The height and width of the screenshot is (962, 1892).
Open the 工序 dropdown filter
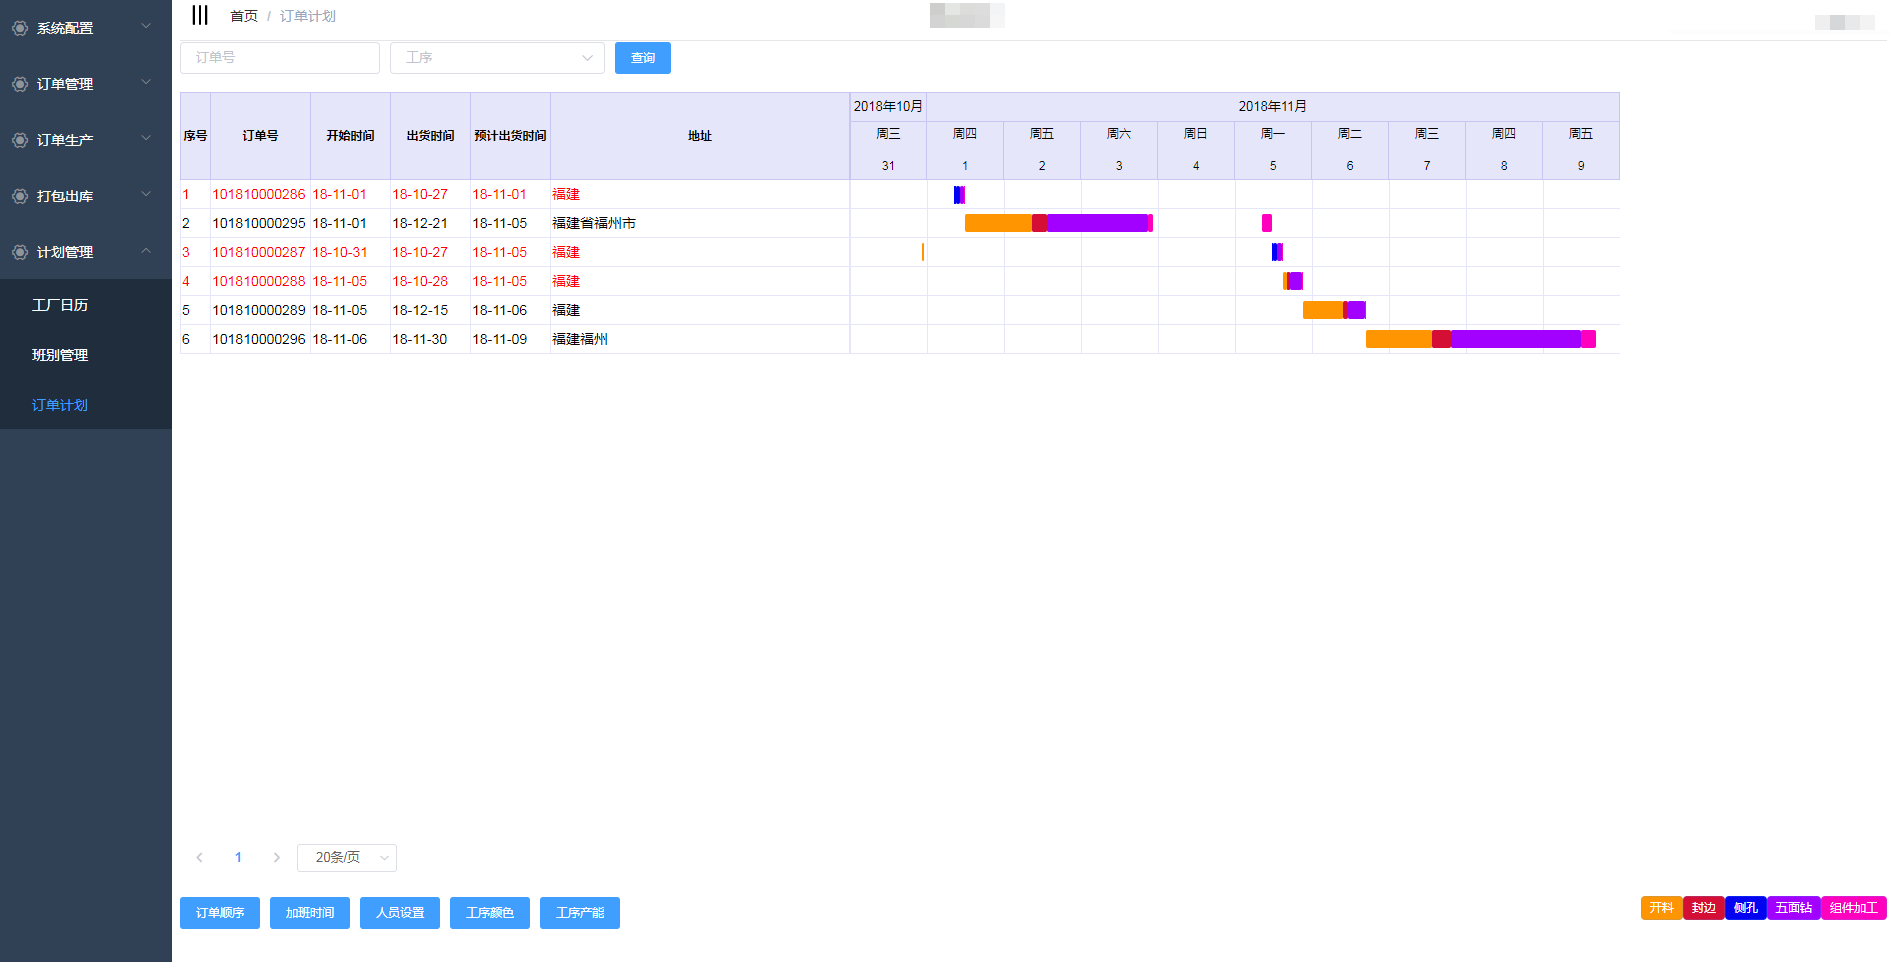(x=497, y=58)
